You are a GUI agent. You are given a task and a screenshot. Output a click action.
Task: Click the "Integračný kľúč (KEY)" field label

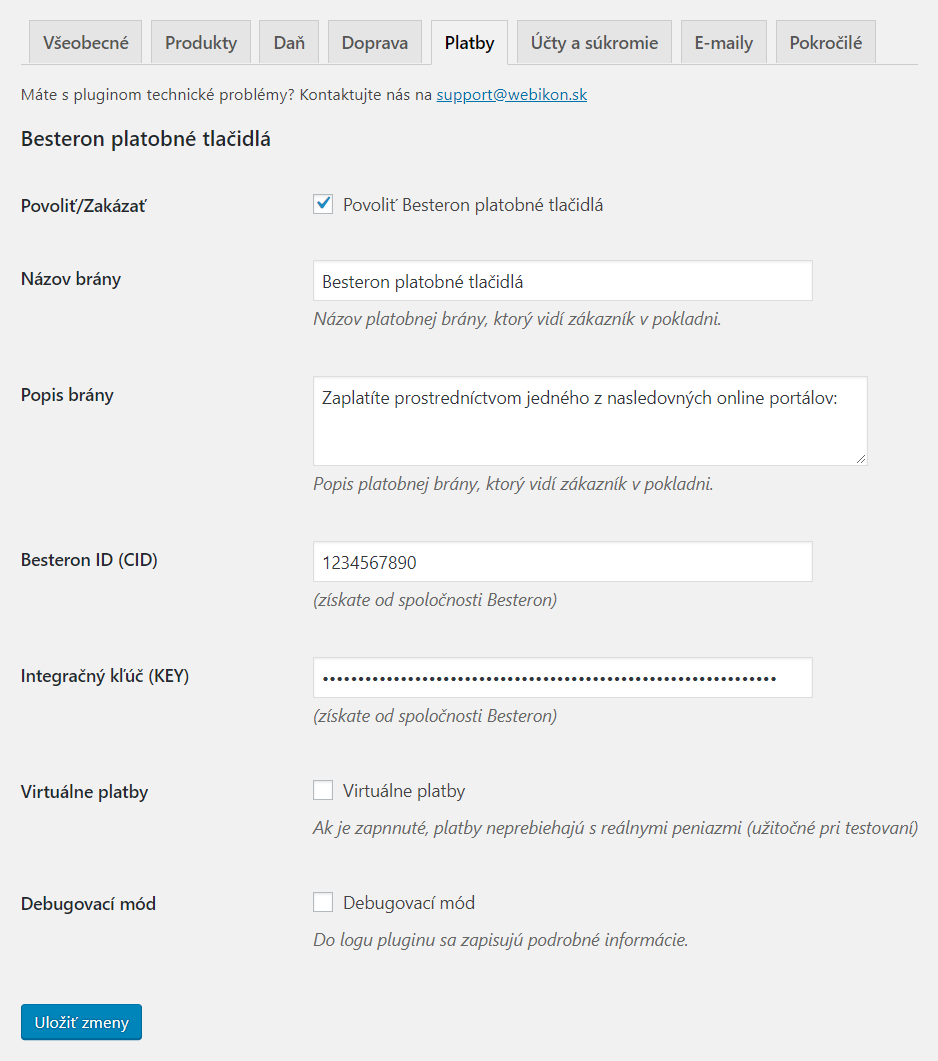click(x=105, y=676)
